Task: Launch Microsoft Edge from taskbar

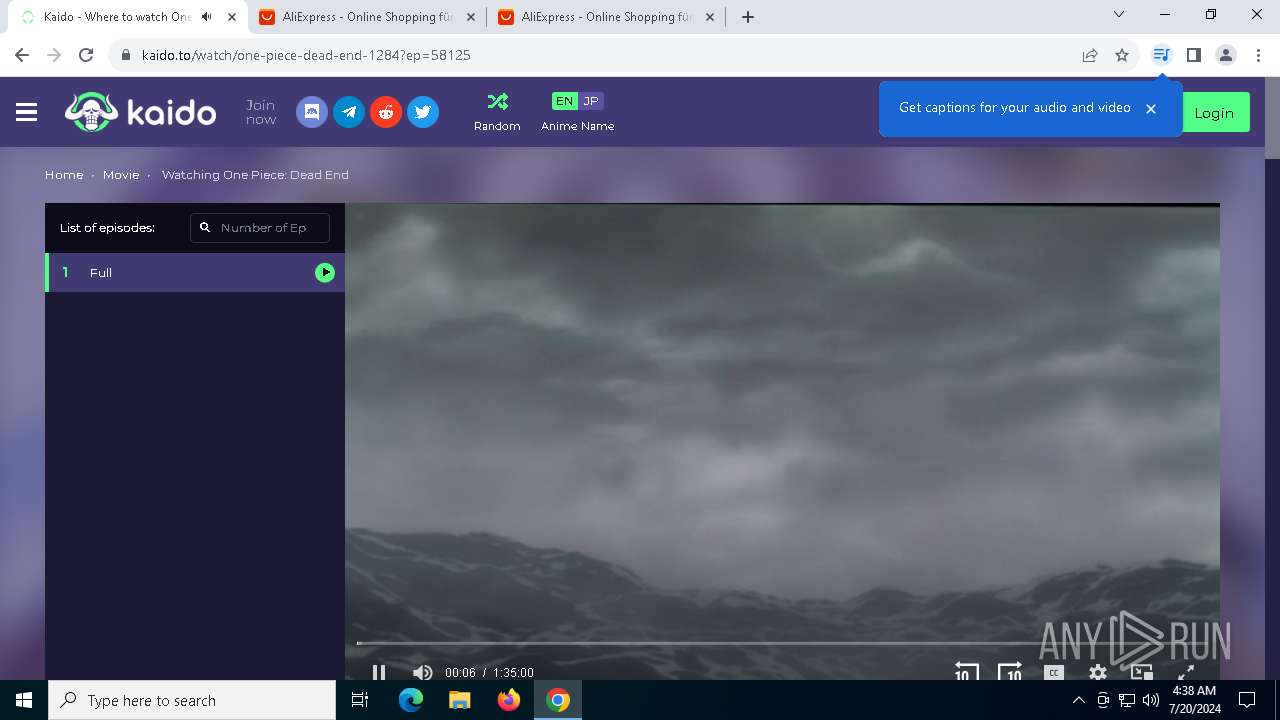Action: click(x=411, y=700)
